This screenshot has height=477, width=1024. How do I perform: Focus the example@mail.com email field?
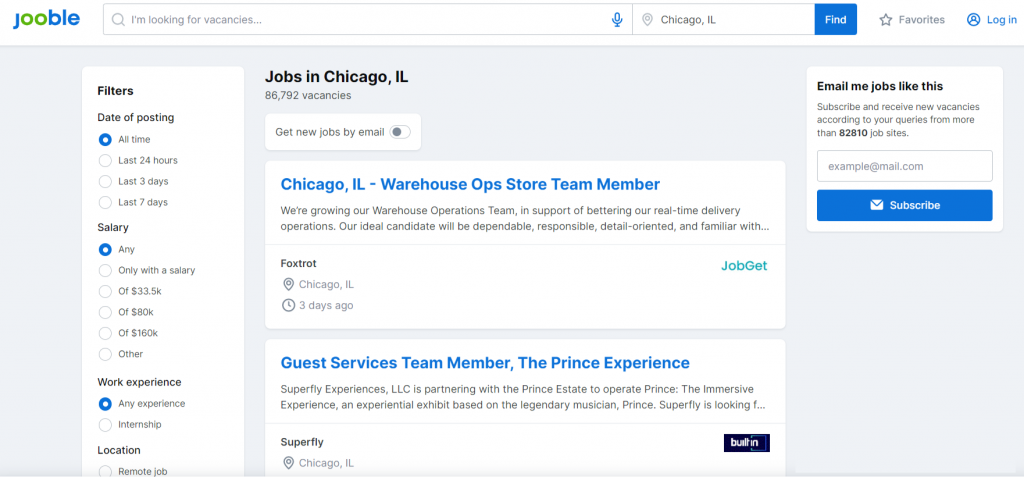tap(904, 166)
